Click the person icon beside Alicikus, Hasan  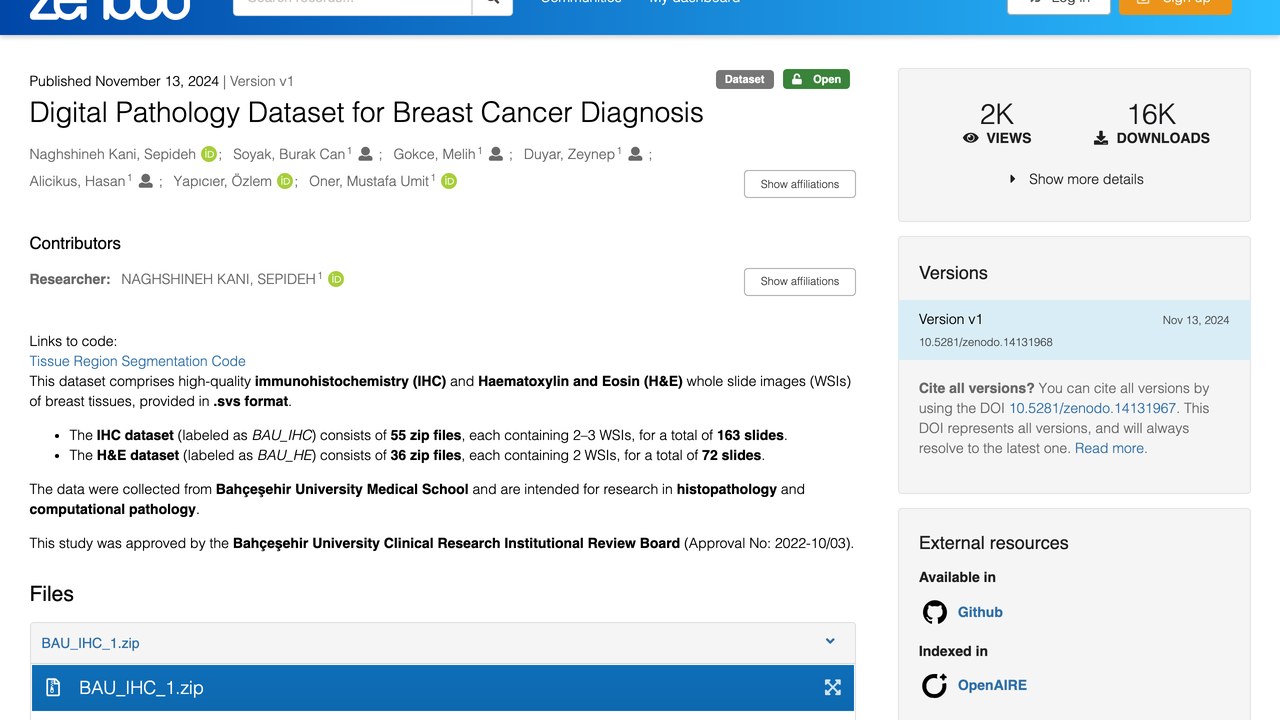click(145, 181)
